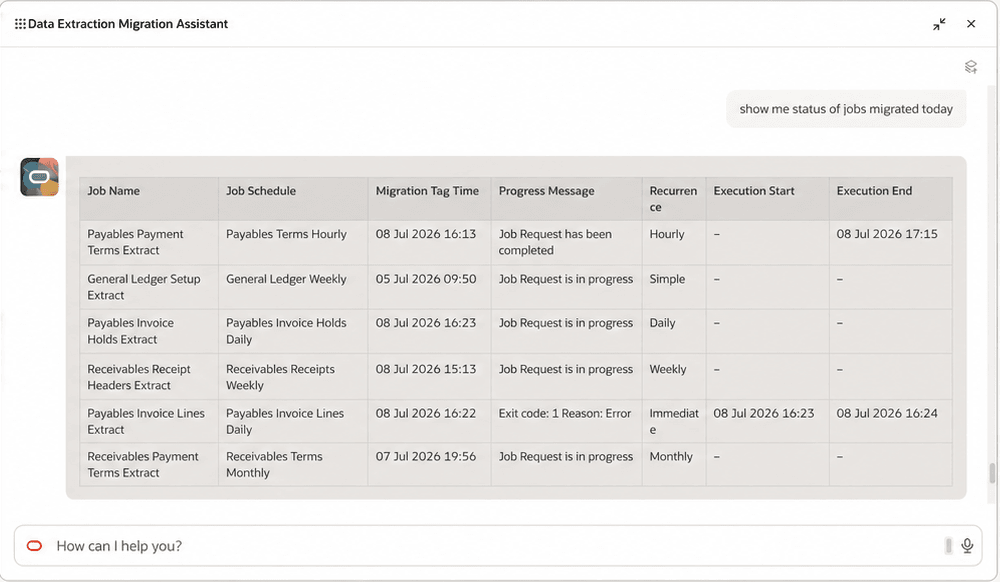
Task: Select 'Receivables Receipt Headers Extract' cell
Action: 149,377
